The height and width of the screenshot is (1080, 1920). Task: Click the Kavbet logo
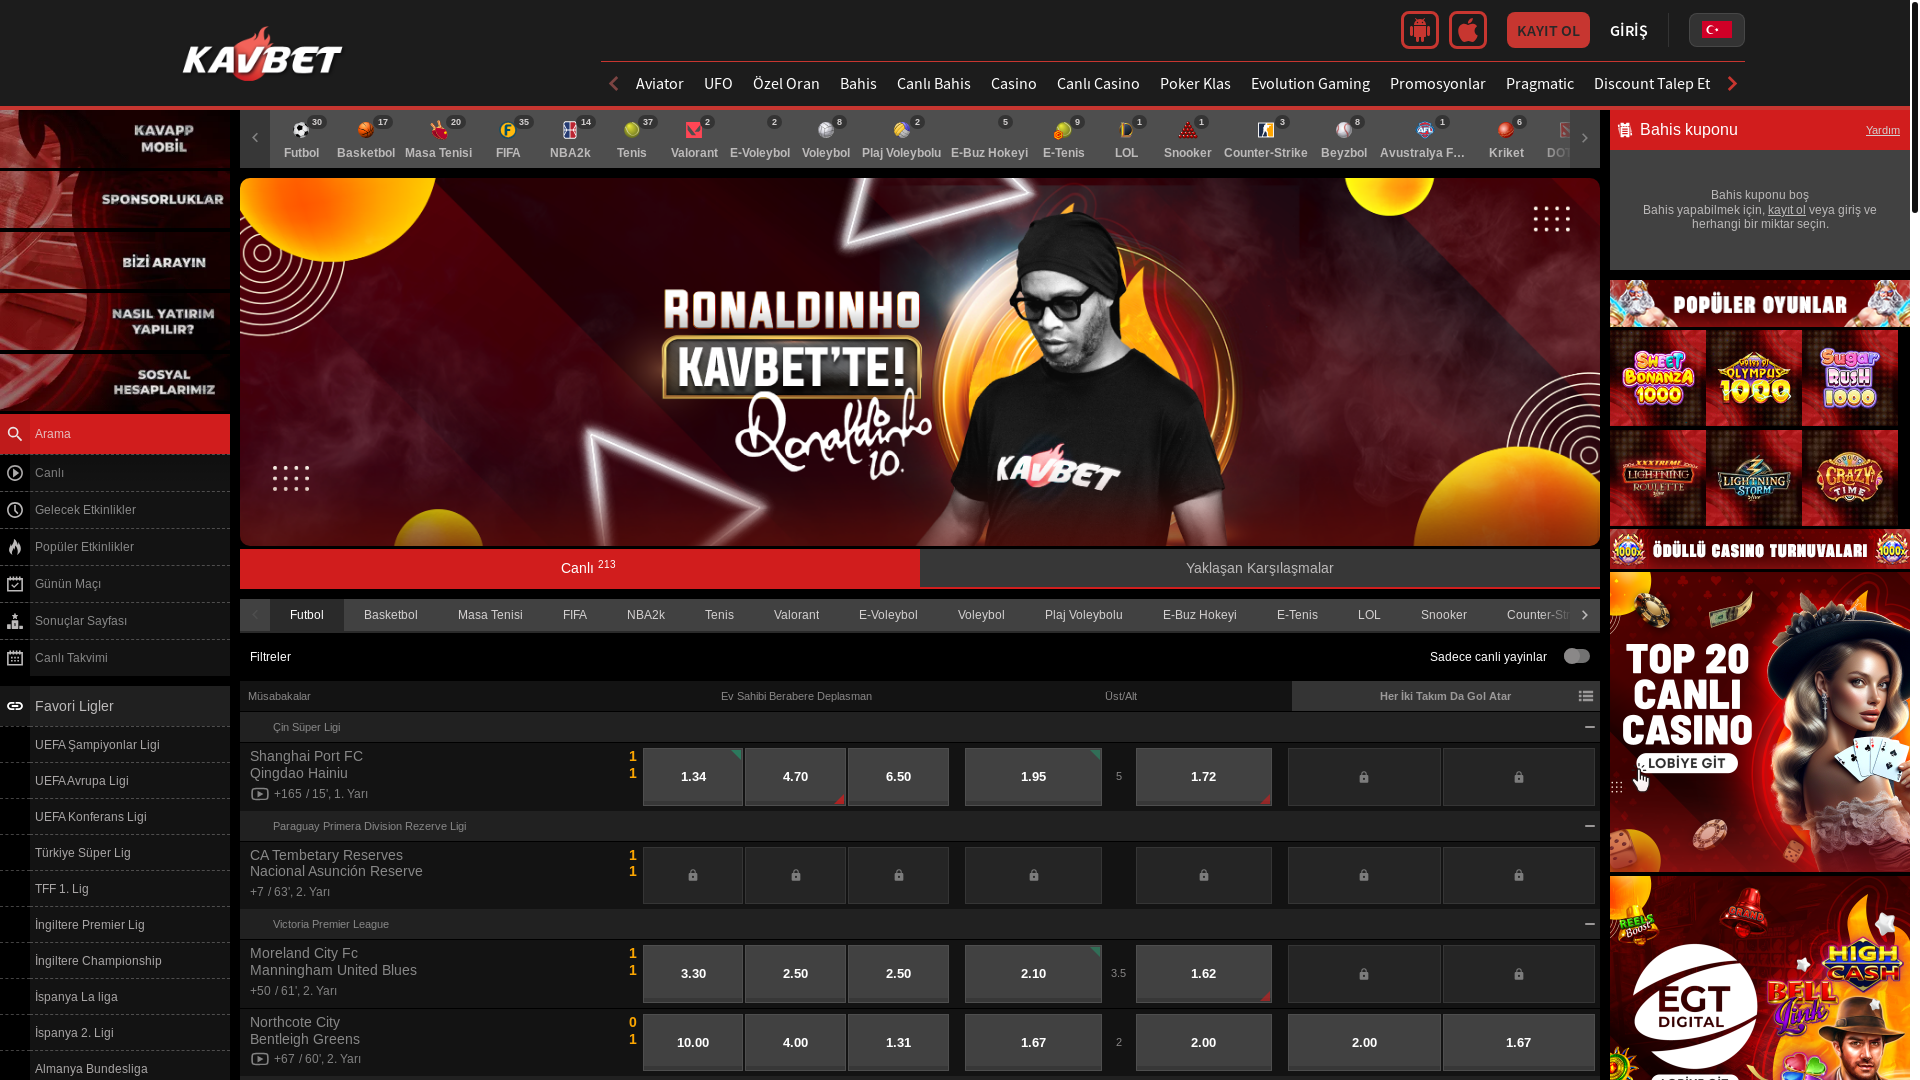(262, 54)
